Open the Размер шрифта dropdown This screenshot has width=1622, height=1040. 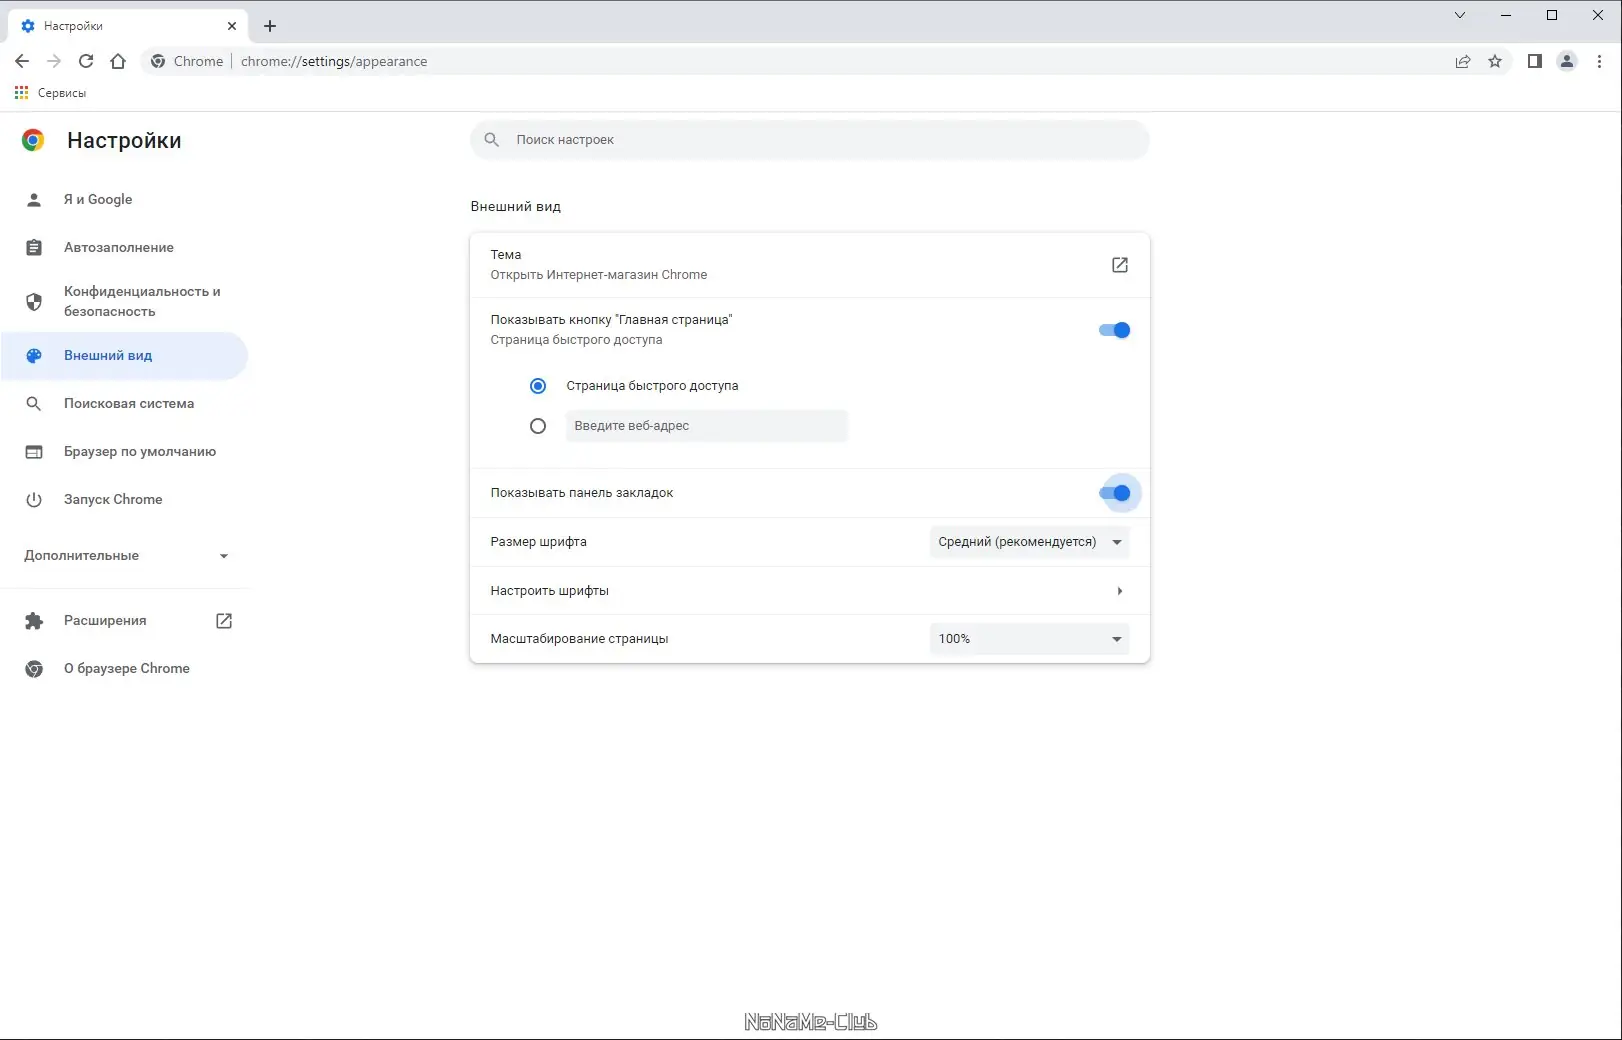coord(1029,542)
